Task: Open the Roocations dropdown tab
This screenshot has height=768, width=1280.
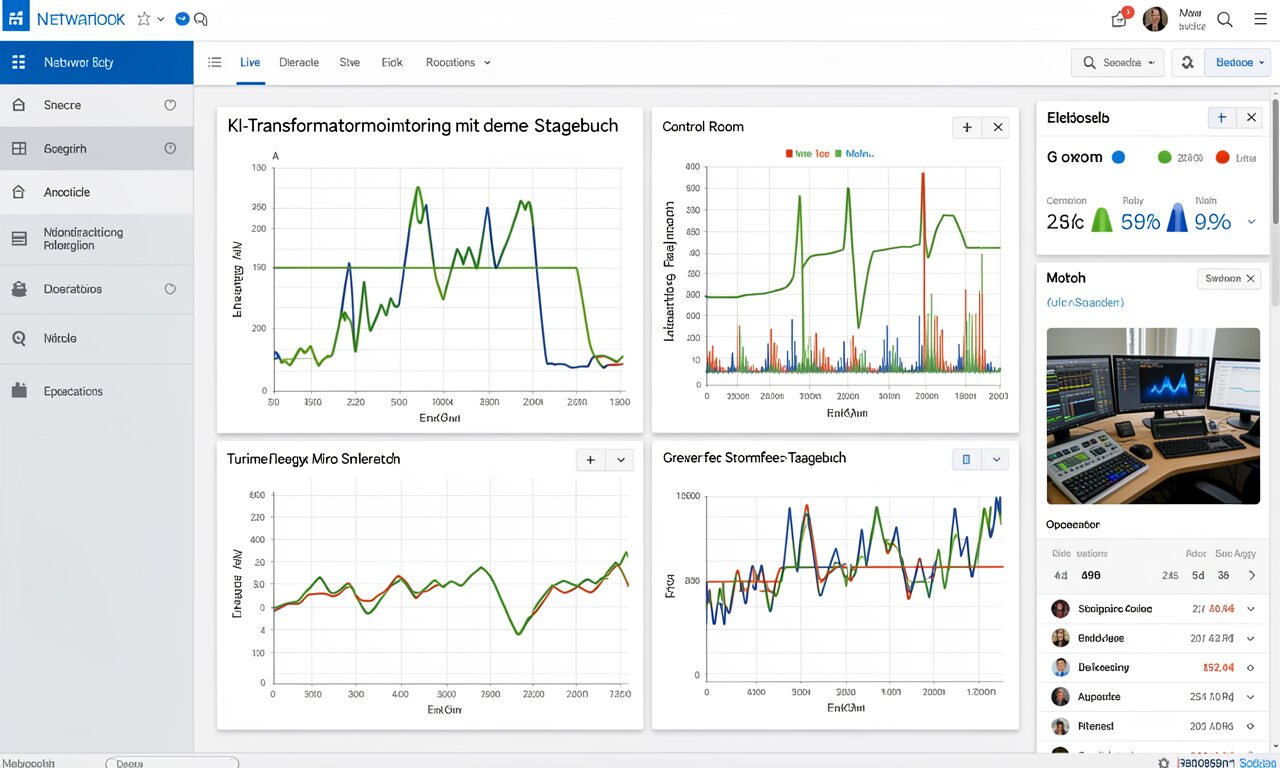Action: (458, 62)
